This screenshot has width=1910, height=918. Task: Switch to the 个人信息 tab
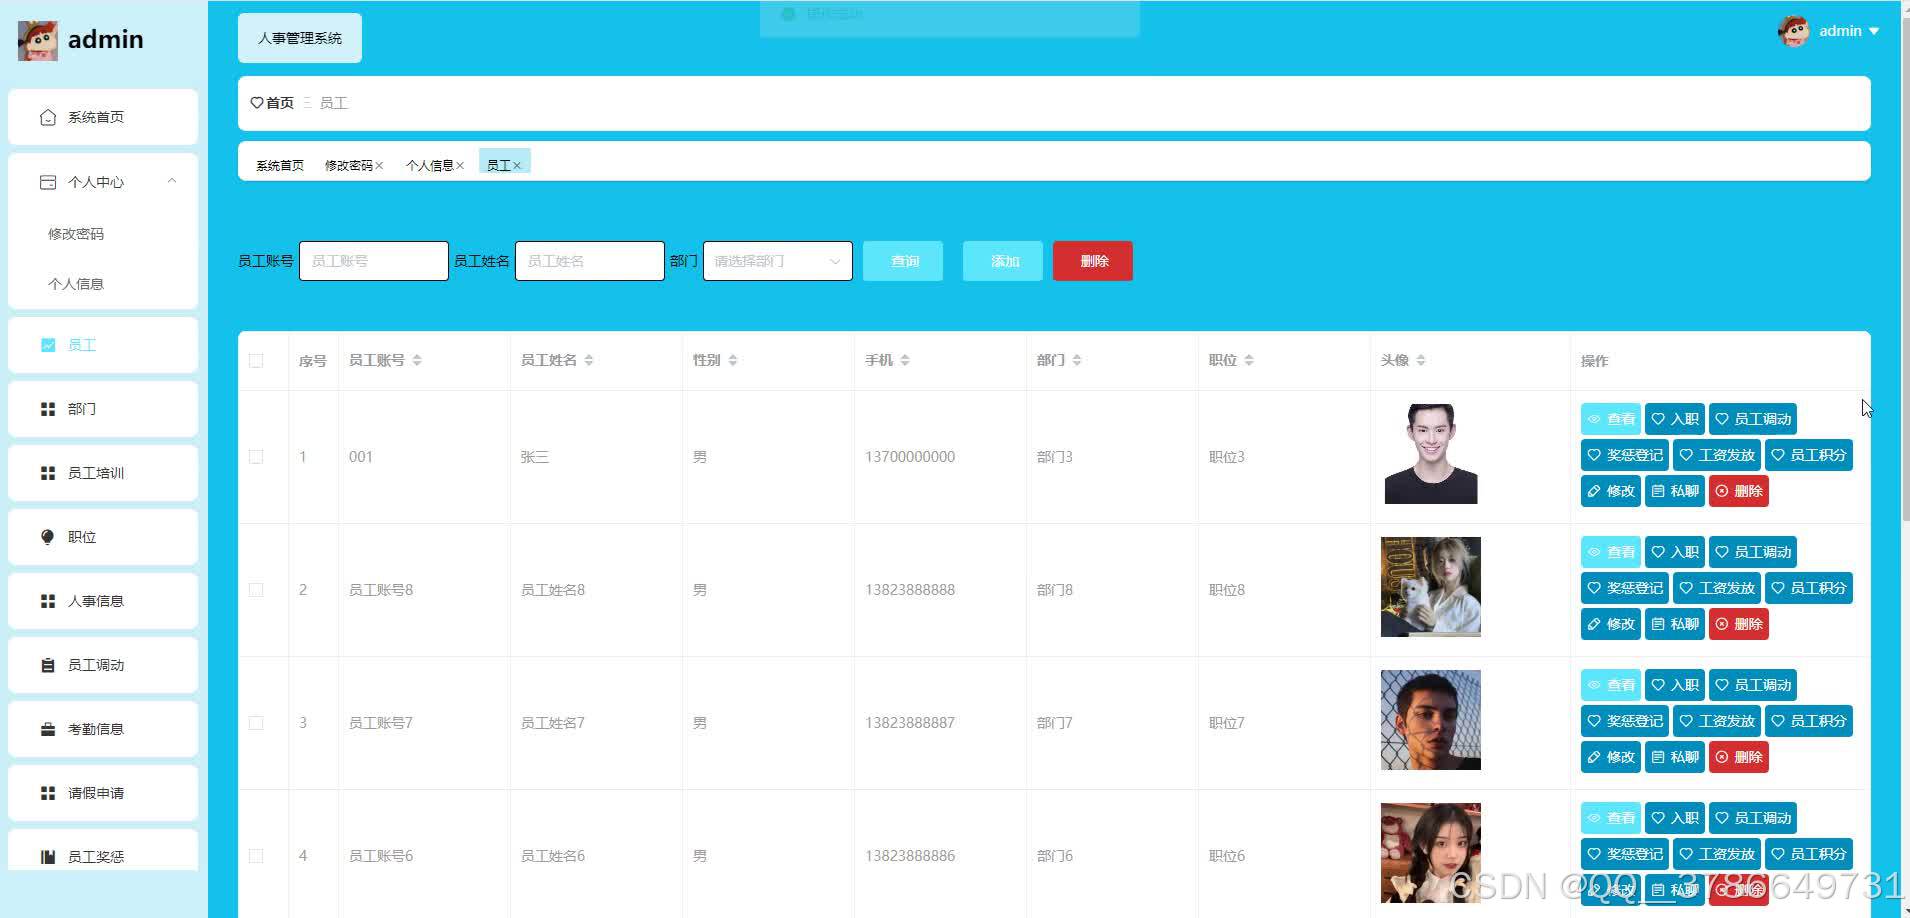[x=429, y=166]
